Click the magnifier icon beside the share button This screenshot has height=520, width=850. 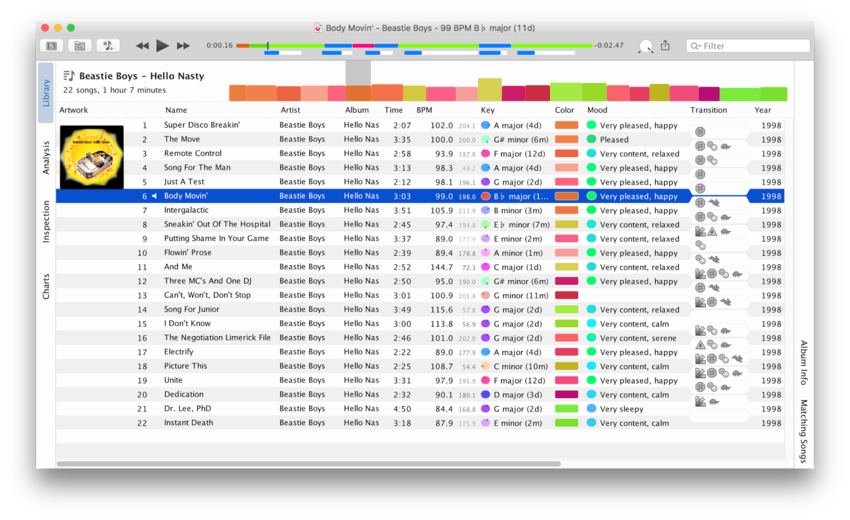[x=645, y=47]
